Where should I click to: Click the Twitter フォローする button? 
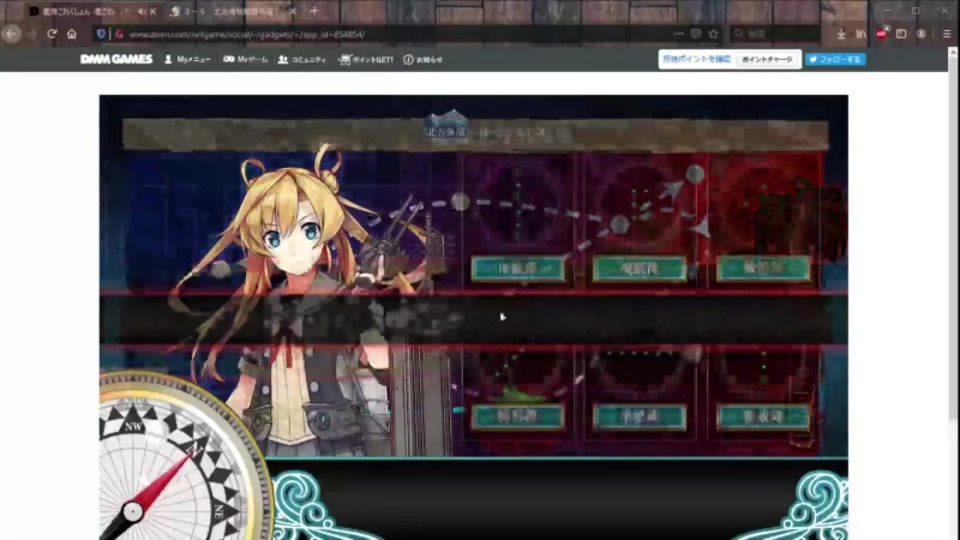[x=835, y=59]
